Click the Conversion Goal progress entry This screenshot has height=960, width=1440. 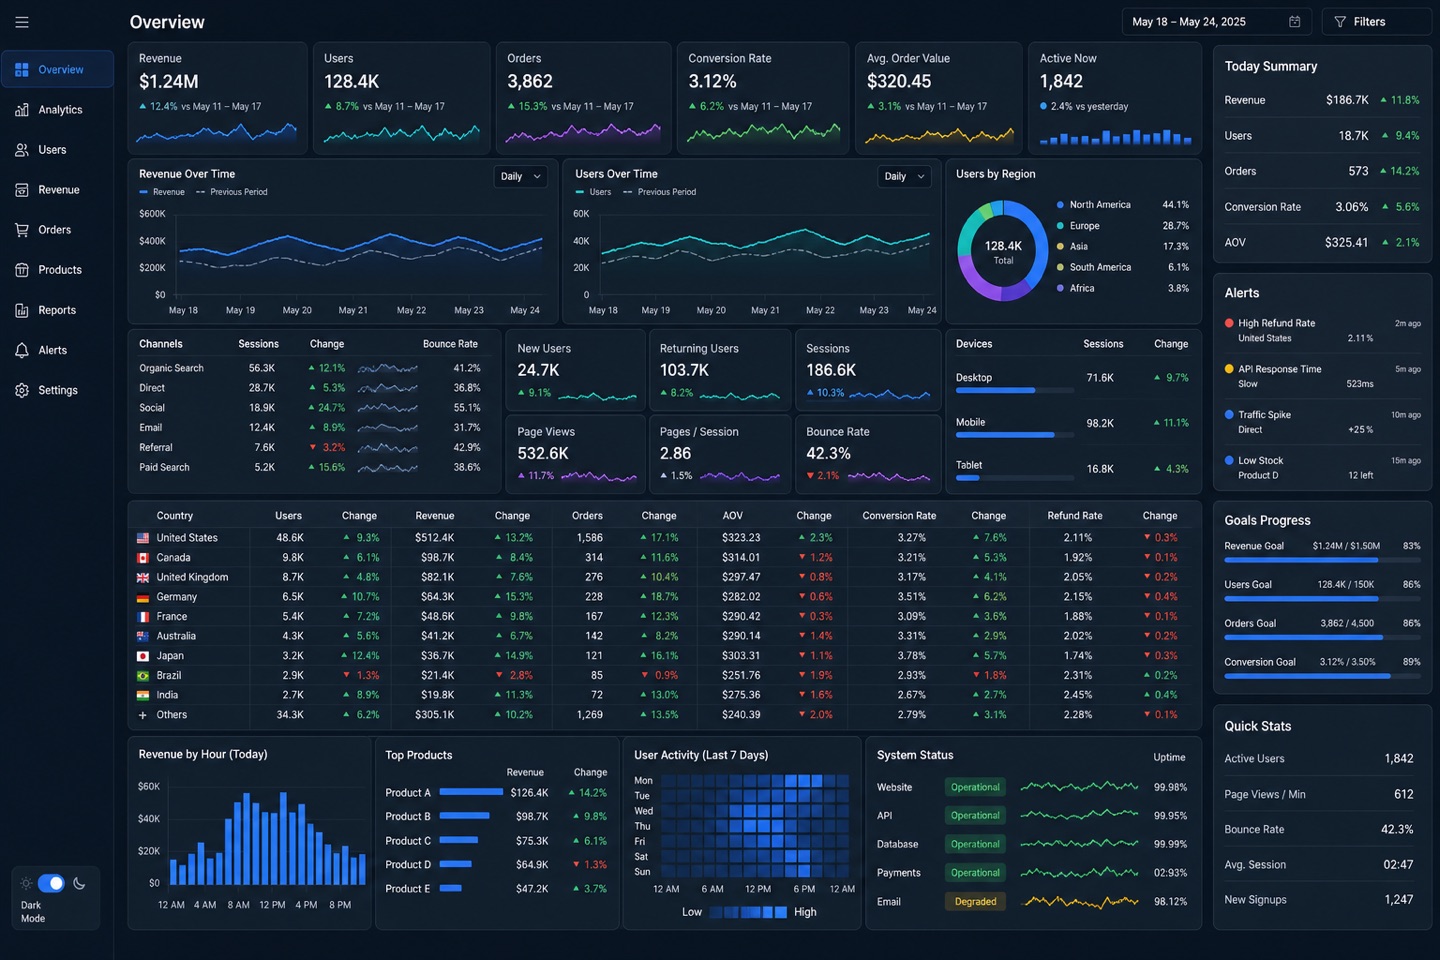(x=1322, y=668)
